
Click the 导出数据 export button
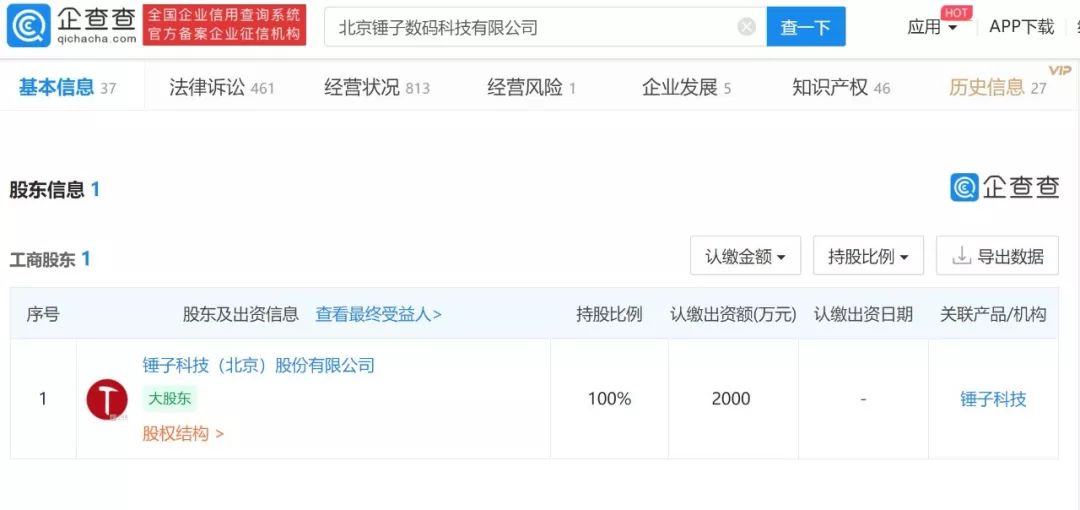[x=997, y=256]
